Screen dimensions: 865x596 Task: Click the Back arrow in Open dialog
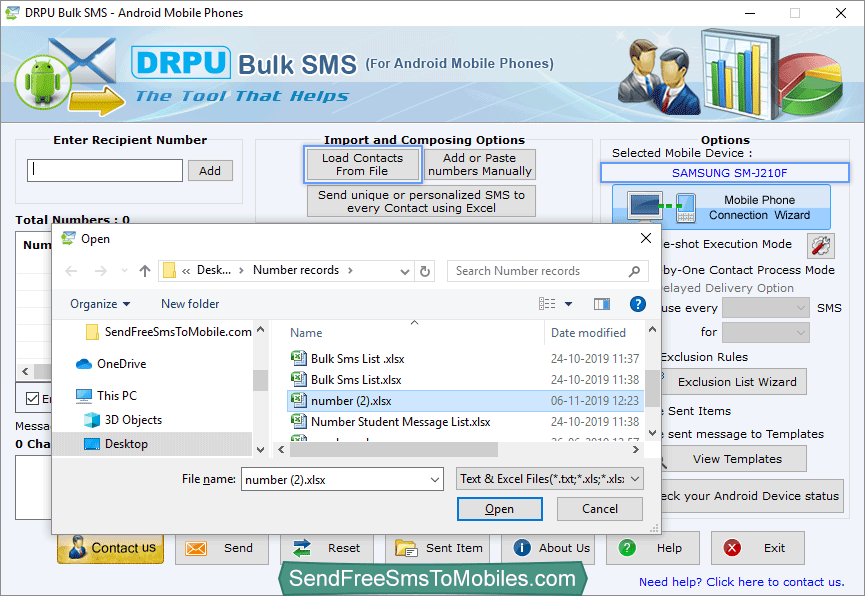(71, 271)
